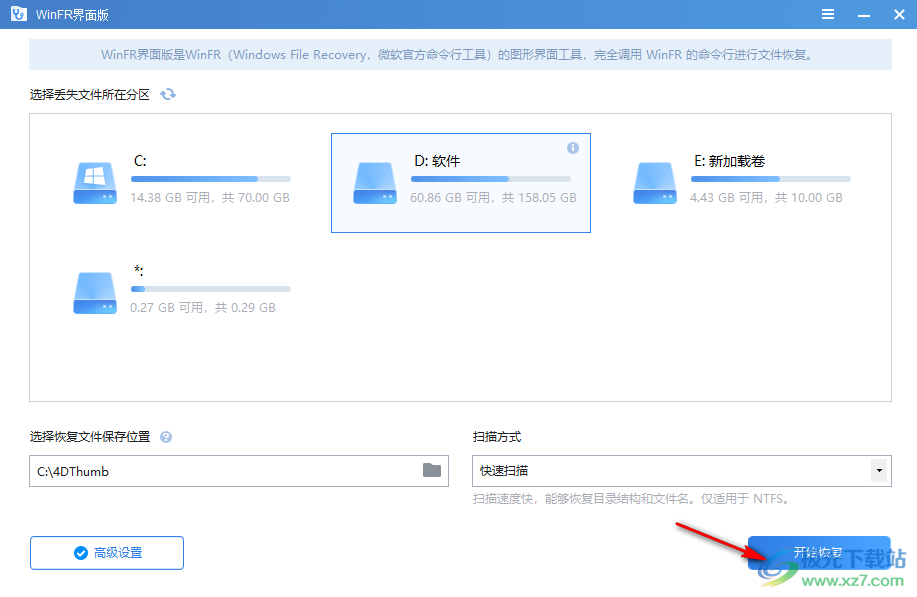View info icon on D: 软件 partition
Screen dimensions: 917x597
click(573, 147)
